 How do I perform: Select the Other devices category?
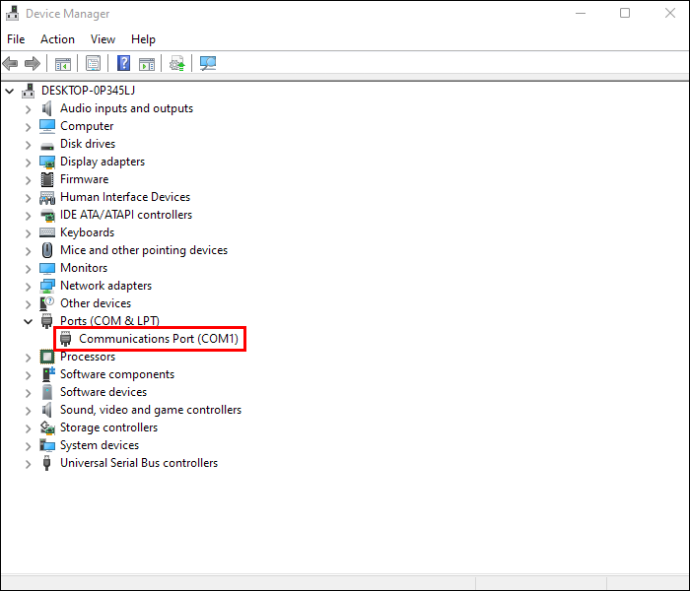tap(95, 303)
